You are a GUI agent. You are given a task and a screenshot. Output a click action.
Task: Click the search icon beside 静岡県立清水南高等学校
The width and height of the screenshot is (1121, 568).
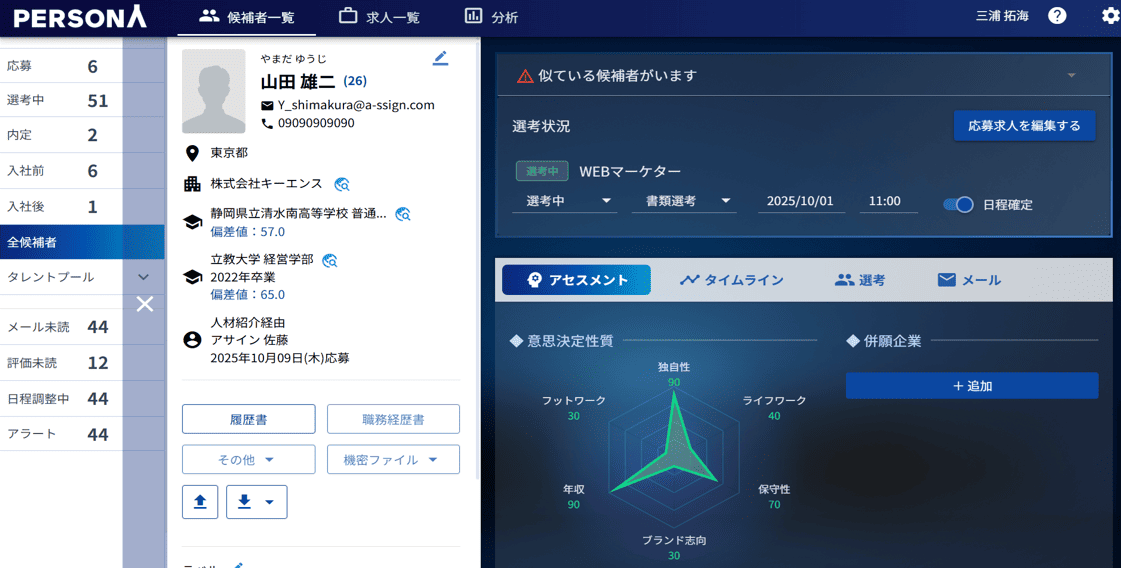[403, 214]
